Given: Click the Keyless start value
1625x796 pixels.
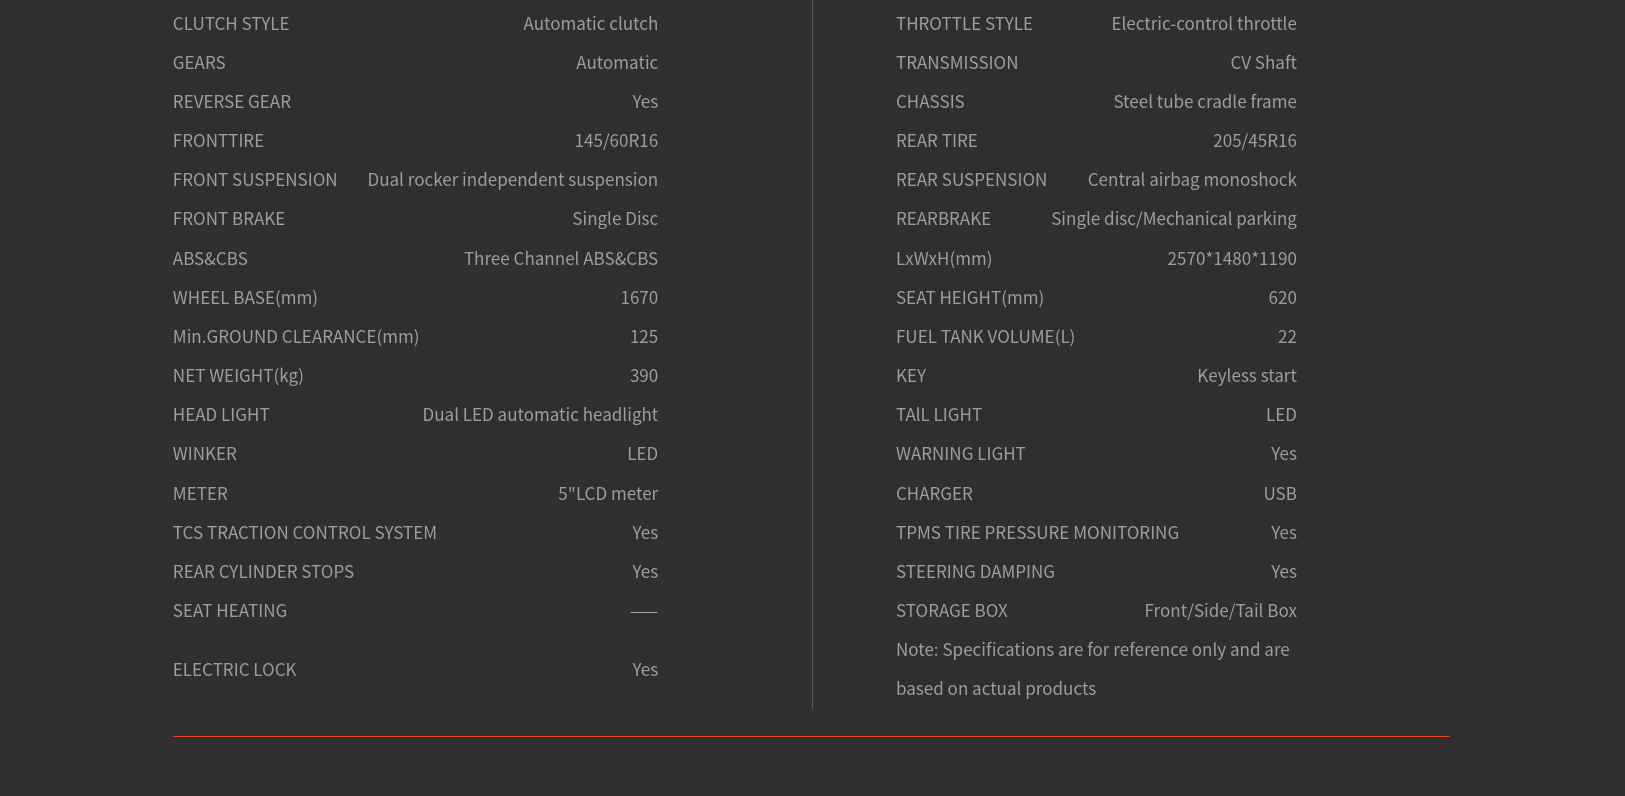Looking at the screenshot, I should pyautogui.click(x=1247, y=376).
